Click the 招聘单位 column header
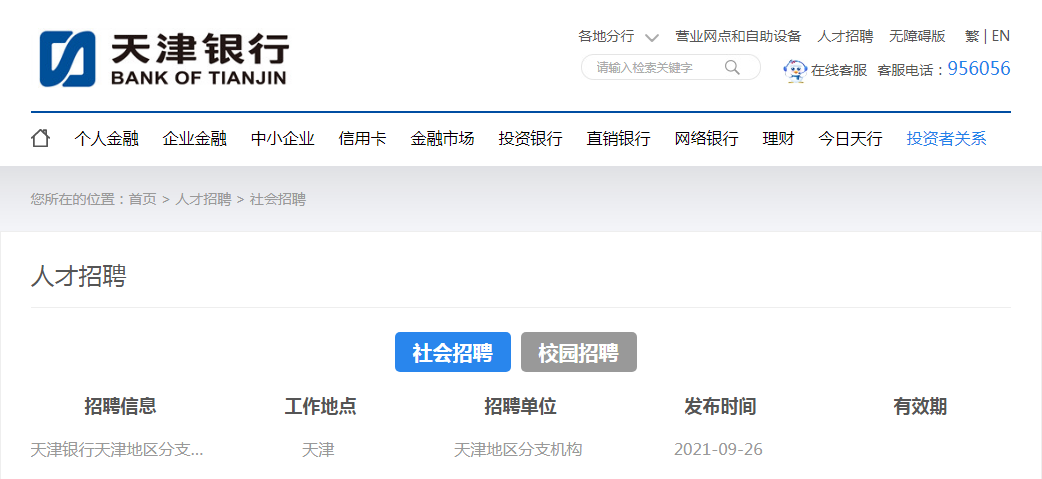The width and height of the screenshot is (1042, 479). pos(520,407)
